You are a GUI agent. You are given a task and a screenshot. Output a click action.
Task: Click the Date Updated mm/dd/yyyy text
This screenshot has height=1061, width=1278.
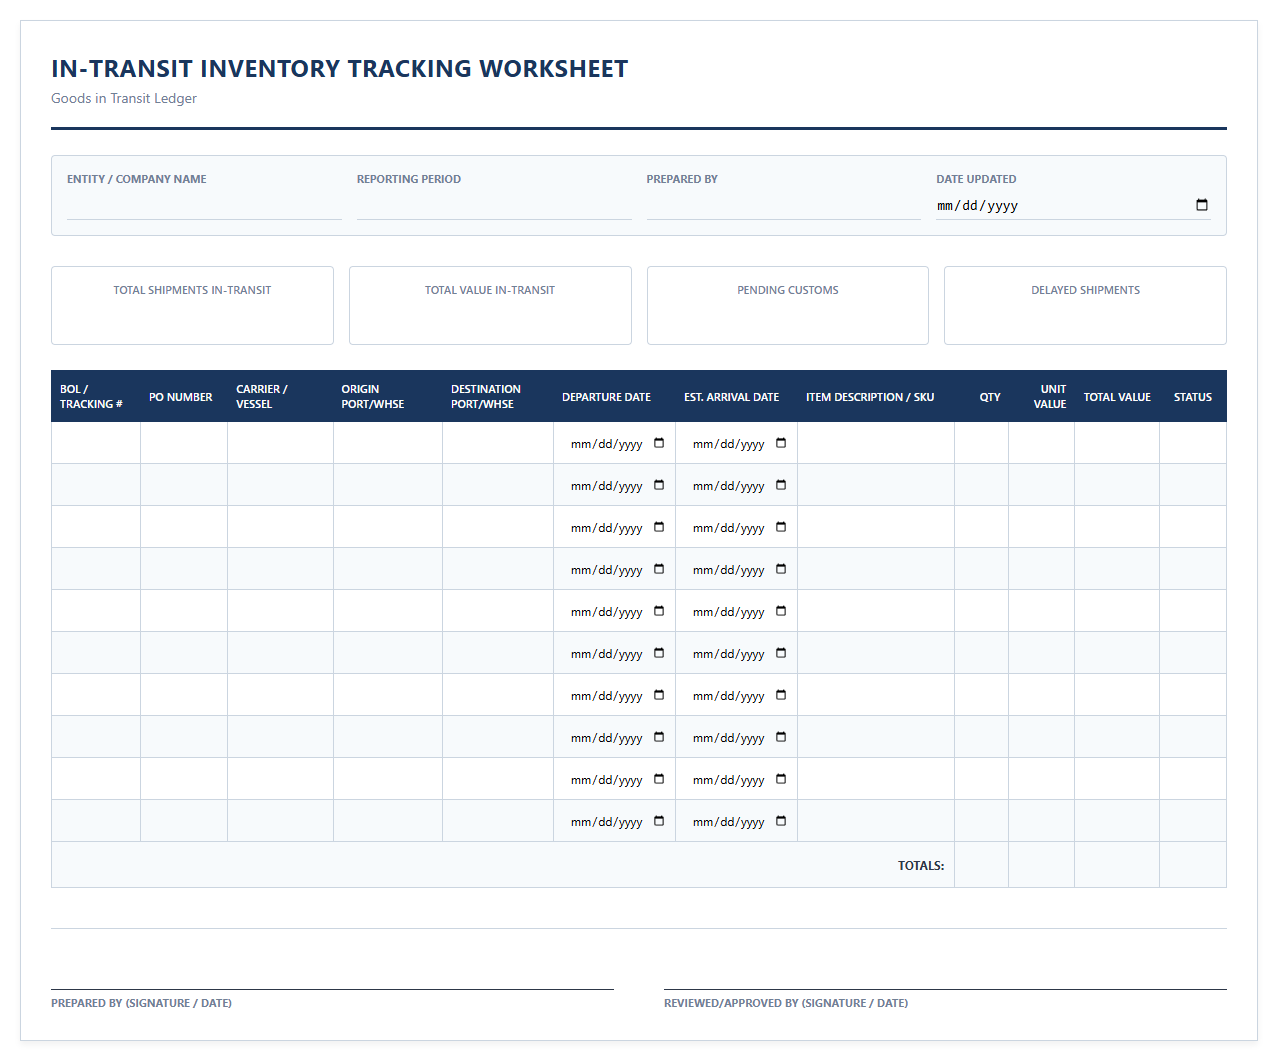977,206
